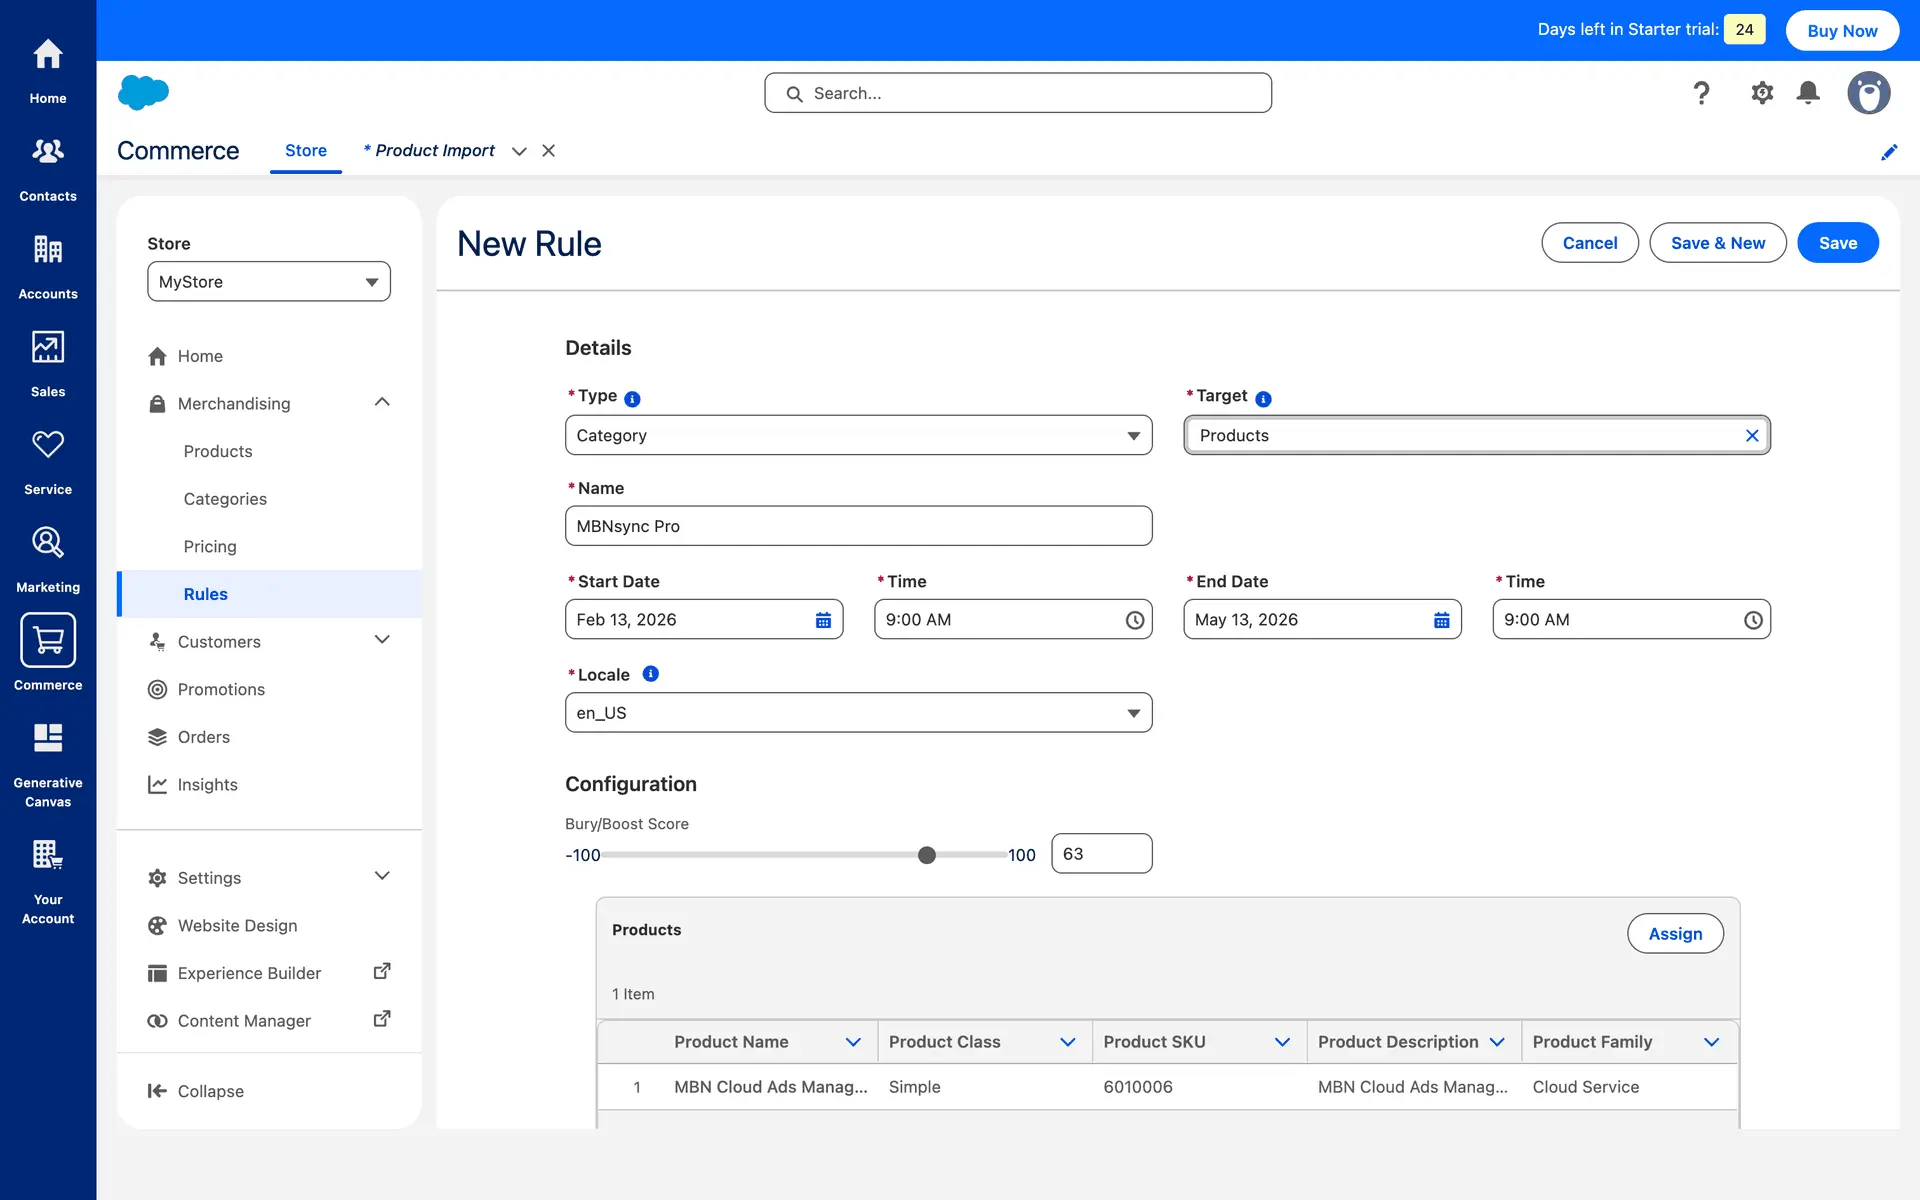This screenshot has height=1200, width=1920.
Task: Open the MyStore store dropdown
Action: (269, 282)
